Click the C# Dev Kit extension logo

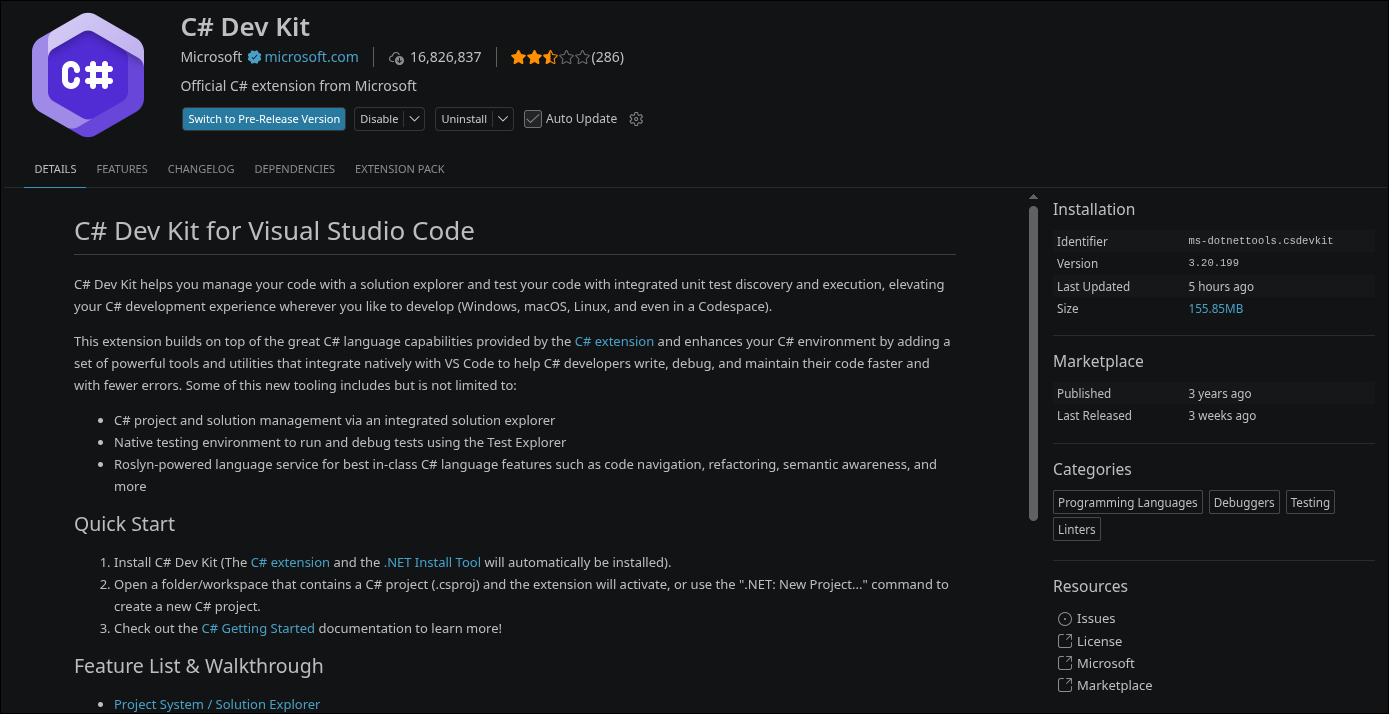pos(88,75)
